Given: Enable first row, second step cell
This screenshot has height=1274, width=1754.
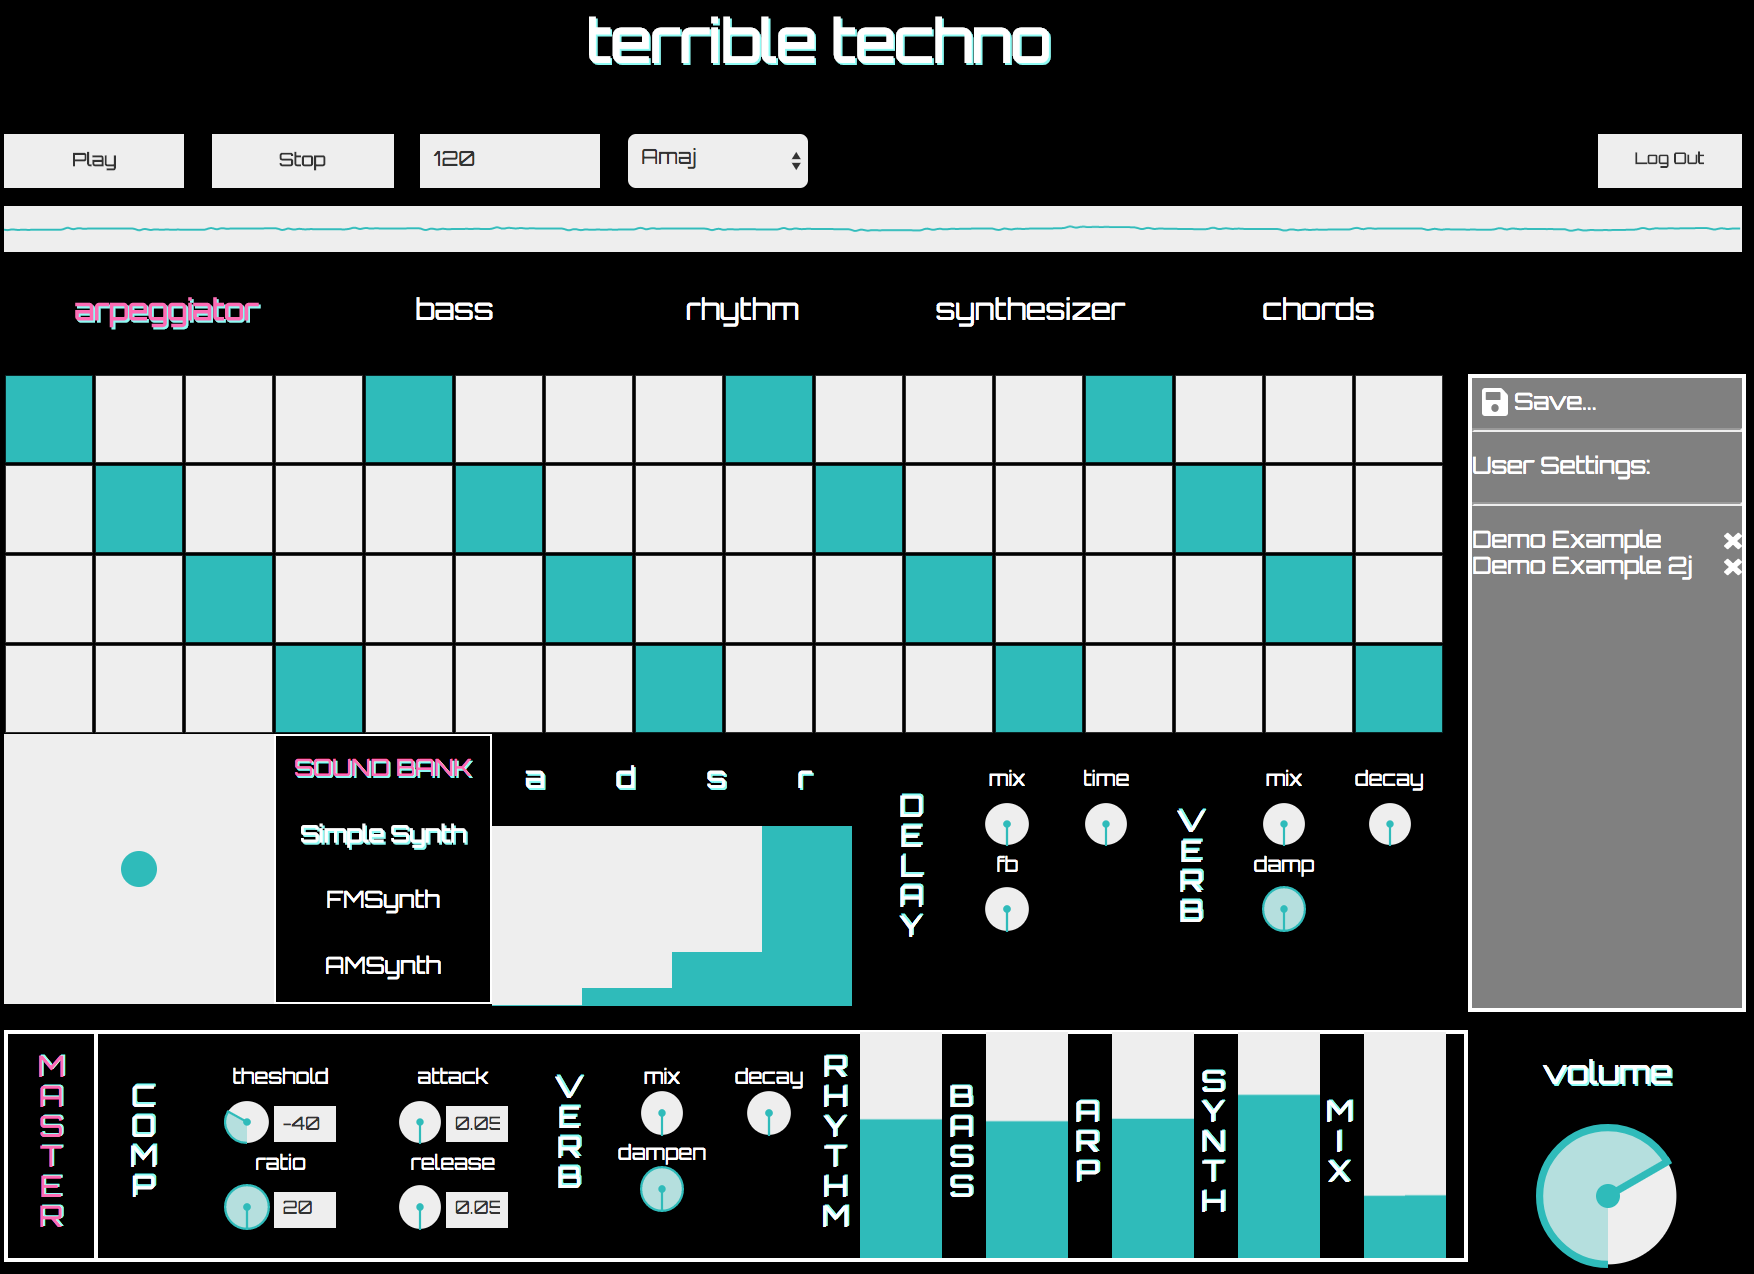Looking at the screenshot, I should [x=139, y=419].
